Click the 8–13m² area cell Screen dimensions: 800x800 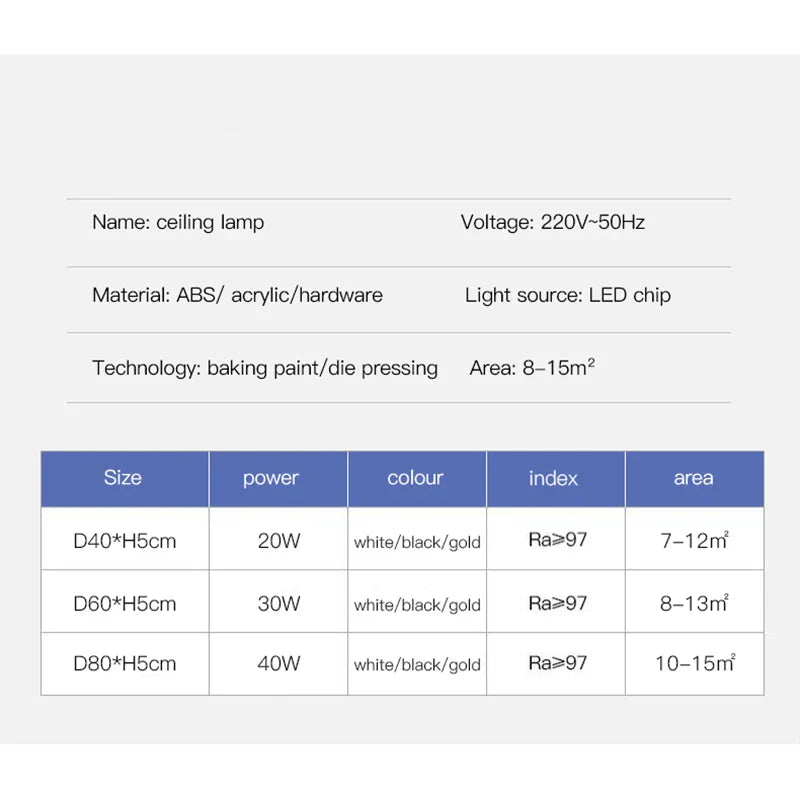tap(694, 603)
